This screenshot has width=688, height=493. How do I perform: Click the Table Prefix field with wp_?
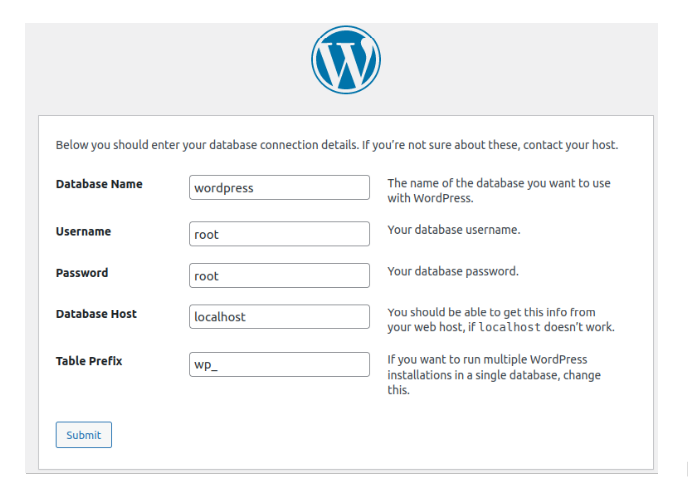coord(279,364)
